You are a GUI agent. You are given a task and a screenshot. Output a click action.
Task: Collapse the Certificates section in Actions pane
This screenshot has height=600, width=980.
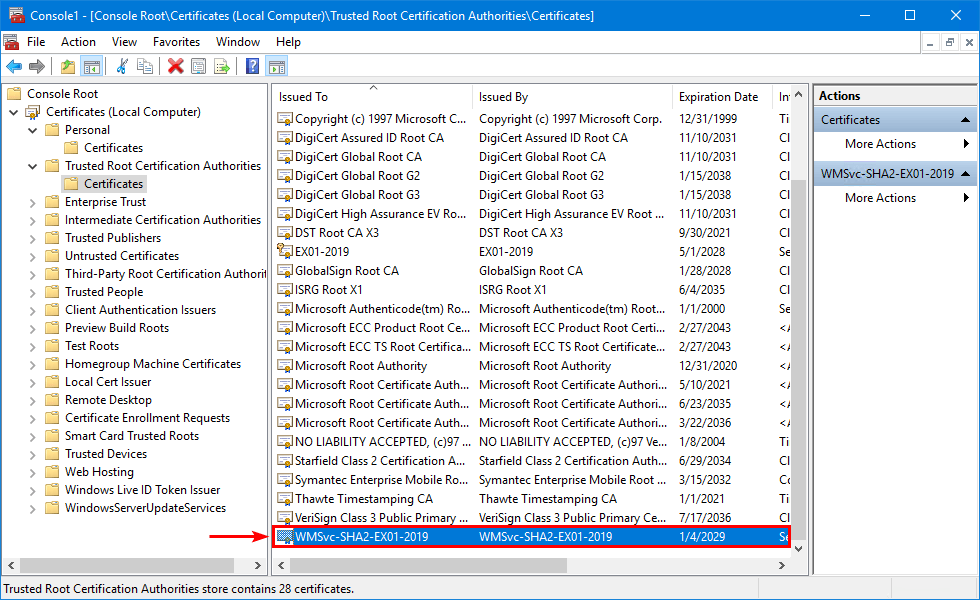(x=966, y=120)
